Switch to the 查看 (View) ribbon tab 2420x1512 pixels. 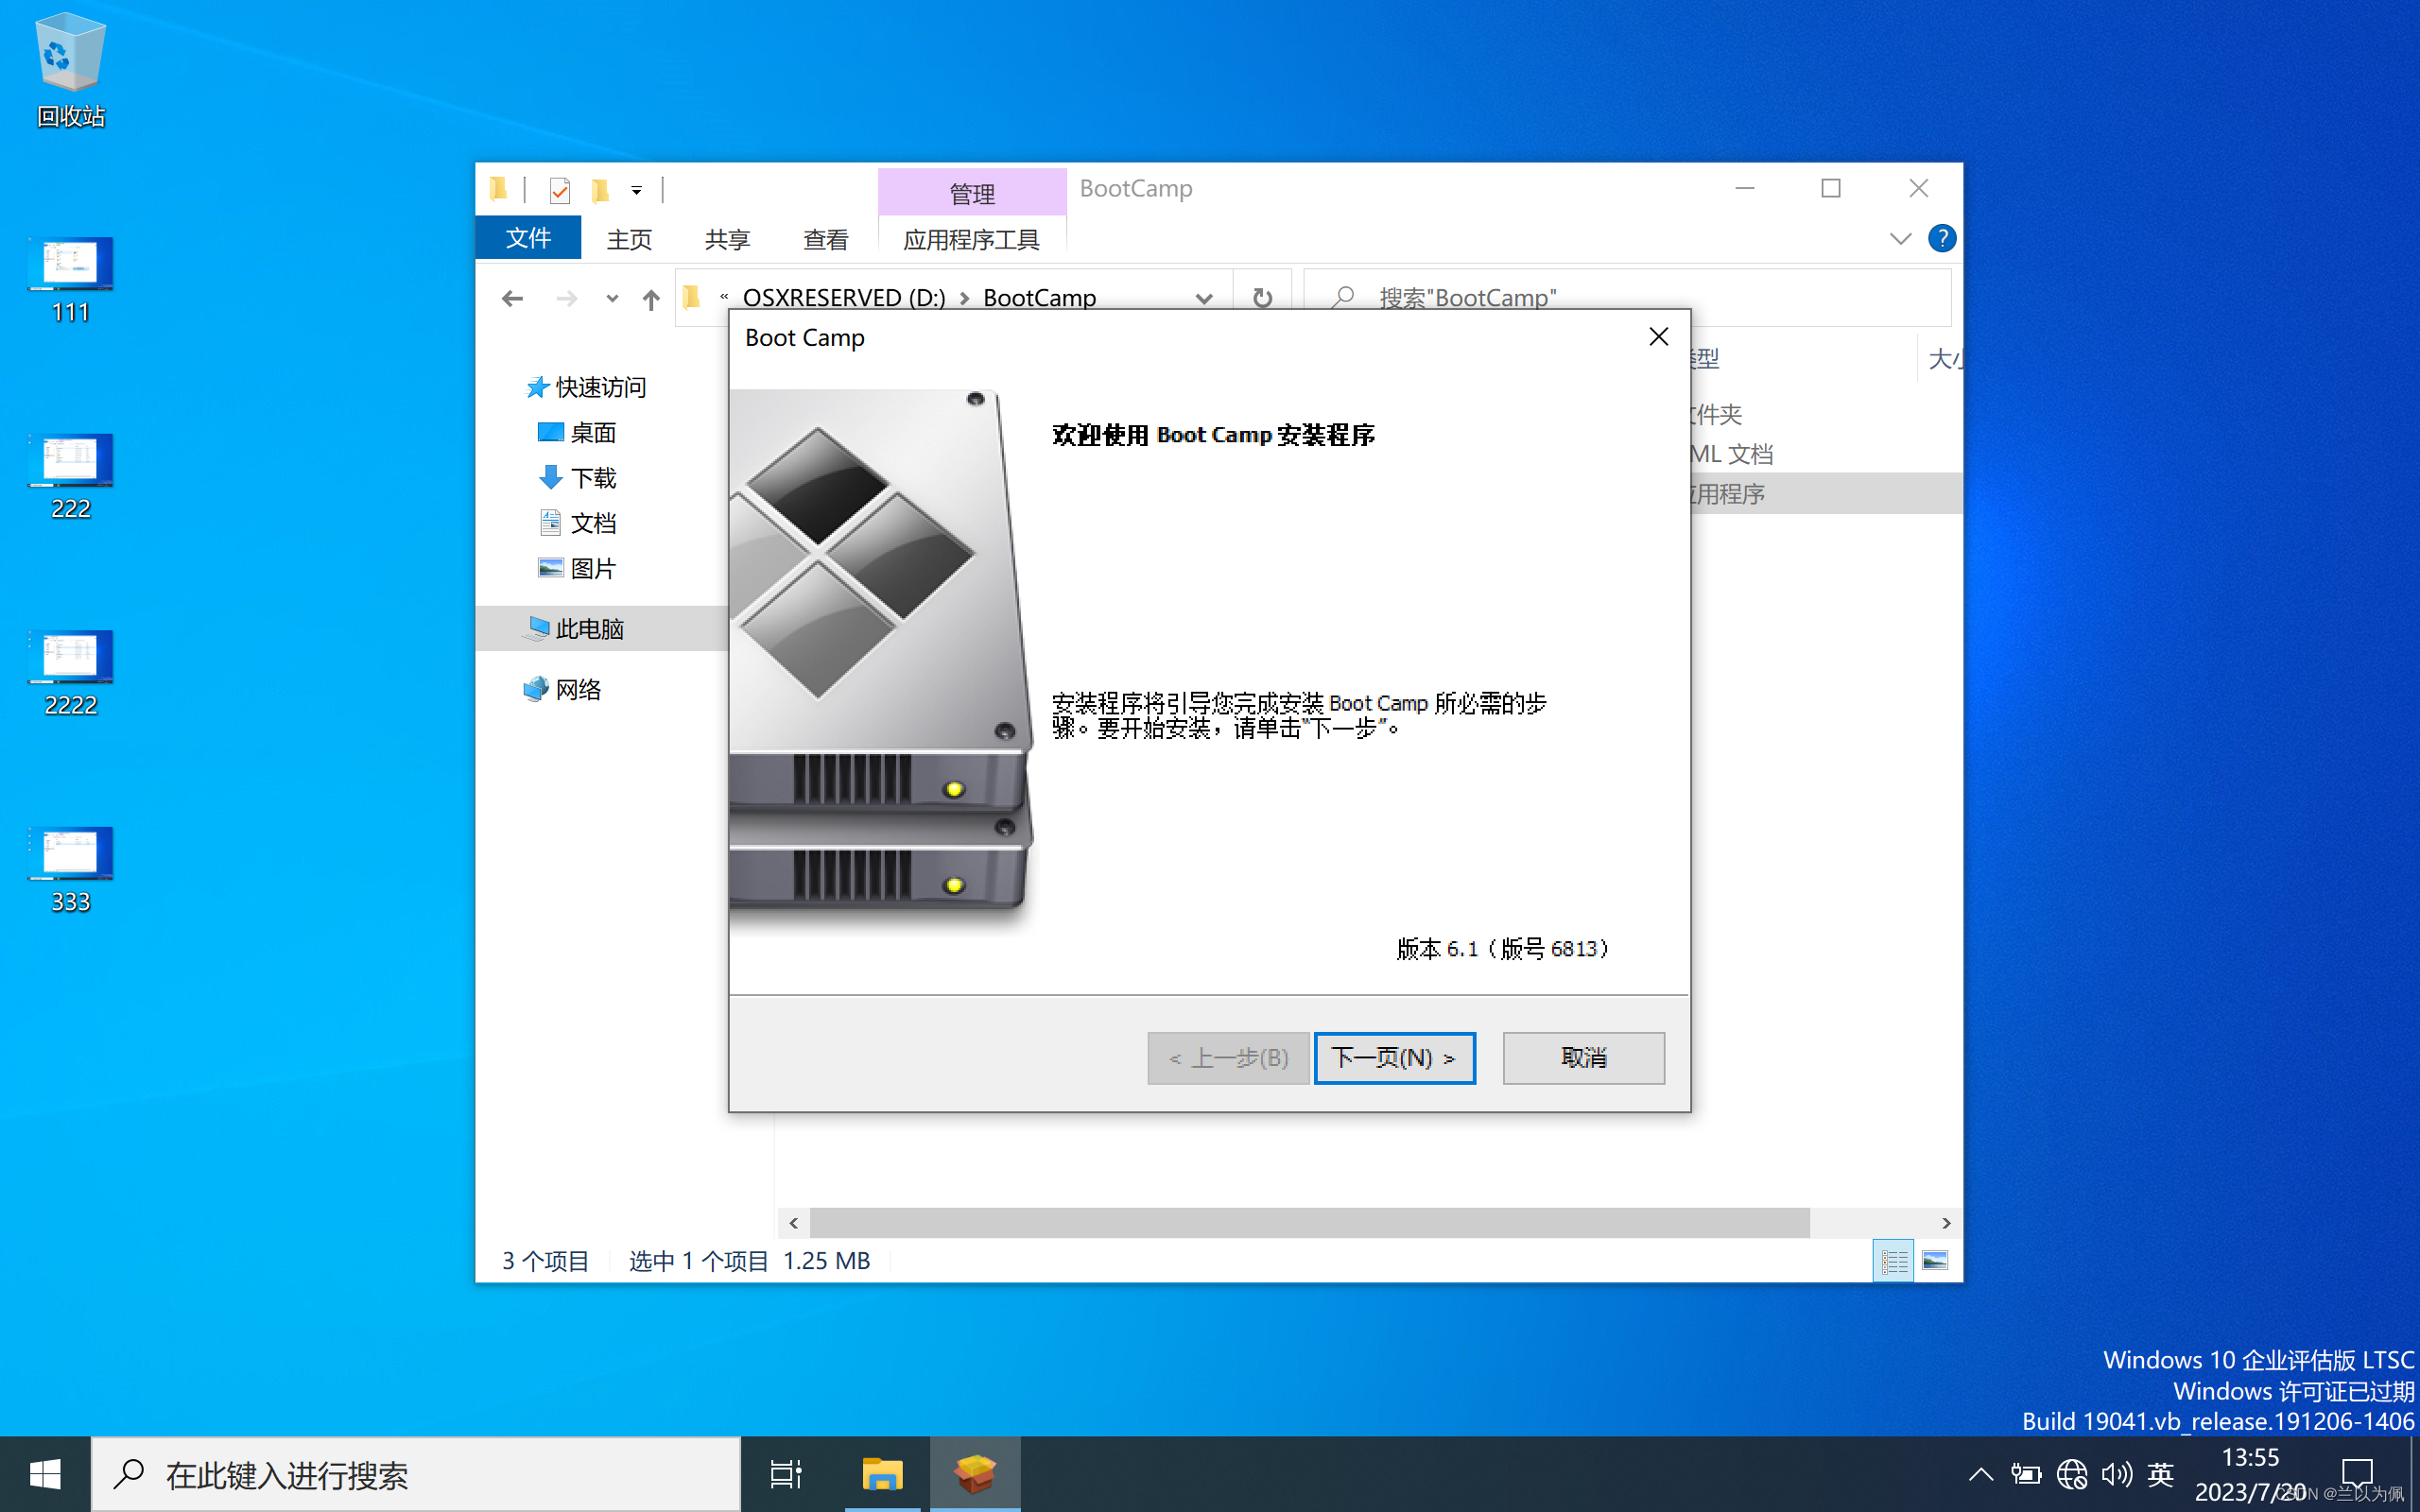point(825,239)
